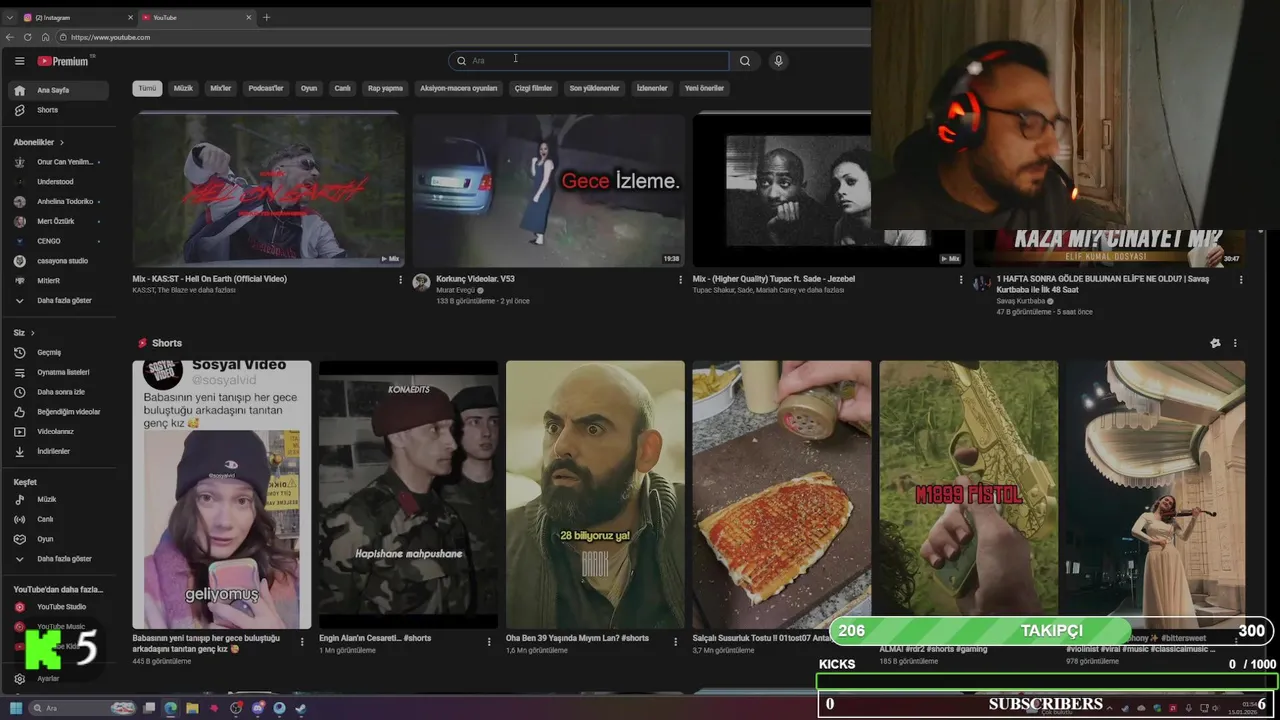Reload the page with the refresh icon
This screenshot has width=1280, height=720.
click(28, 37)
